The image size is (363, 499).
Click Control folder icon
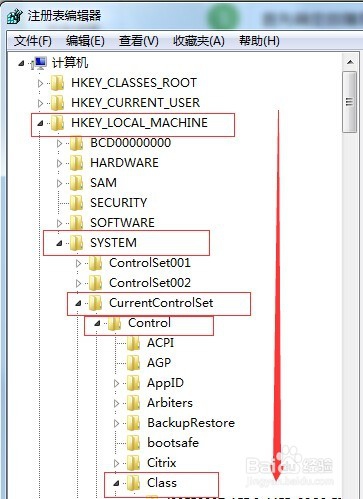coord(115,323)
